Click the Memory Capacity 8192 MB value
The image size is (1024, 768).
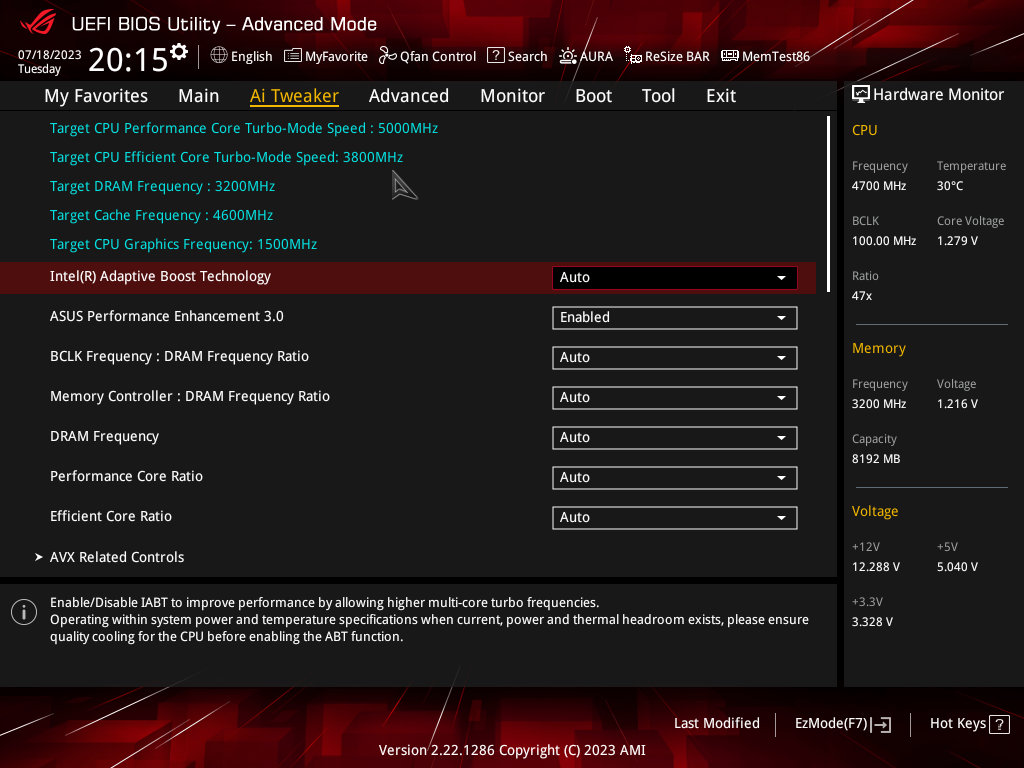click(x=876, y=459)
